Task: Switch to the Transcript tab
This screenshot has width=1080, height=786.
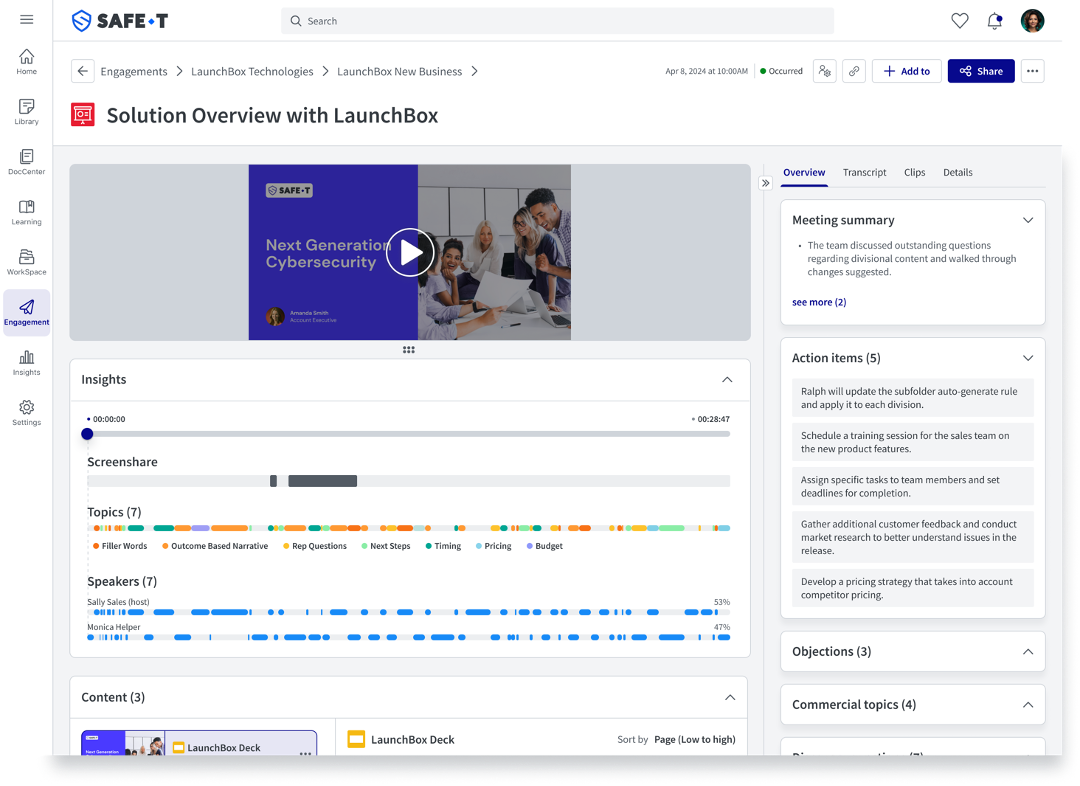Action: [864, 172]
